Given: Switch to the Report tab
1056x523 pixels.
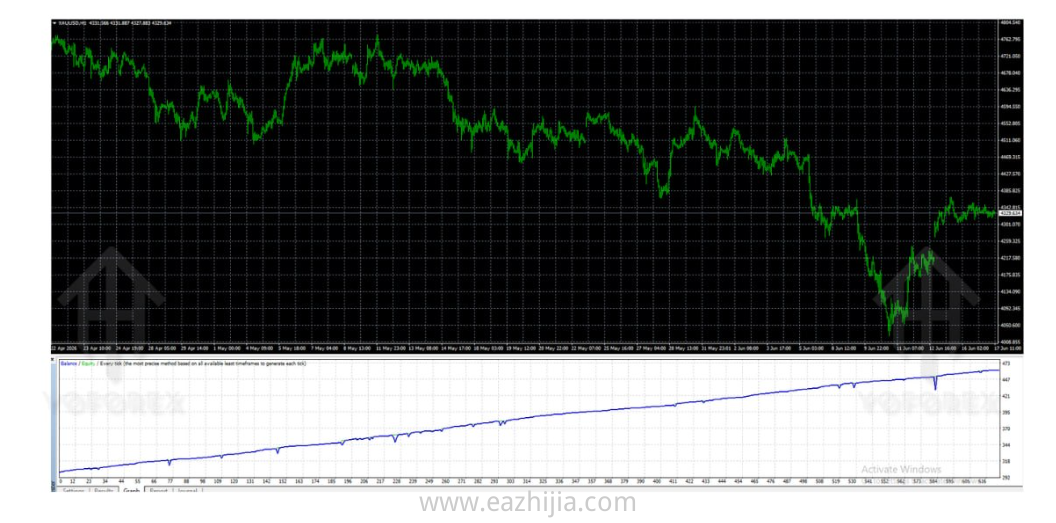Looking at the screenshot, I should [x=159, y=491].
